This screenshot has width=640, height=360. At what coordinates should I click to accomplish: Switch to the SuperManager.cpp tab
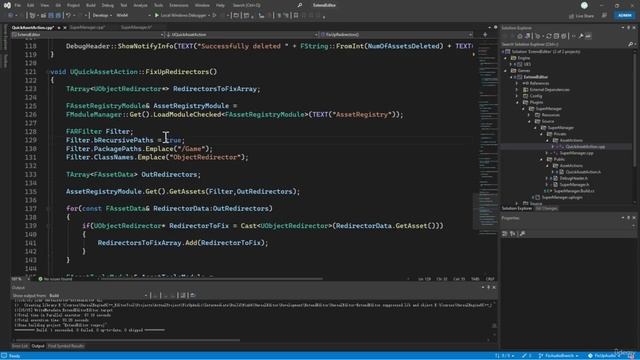coord(88,27)
